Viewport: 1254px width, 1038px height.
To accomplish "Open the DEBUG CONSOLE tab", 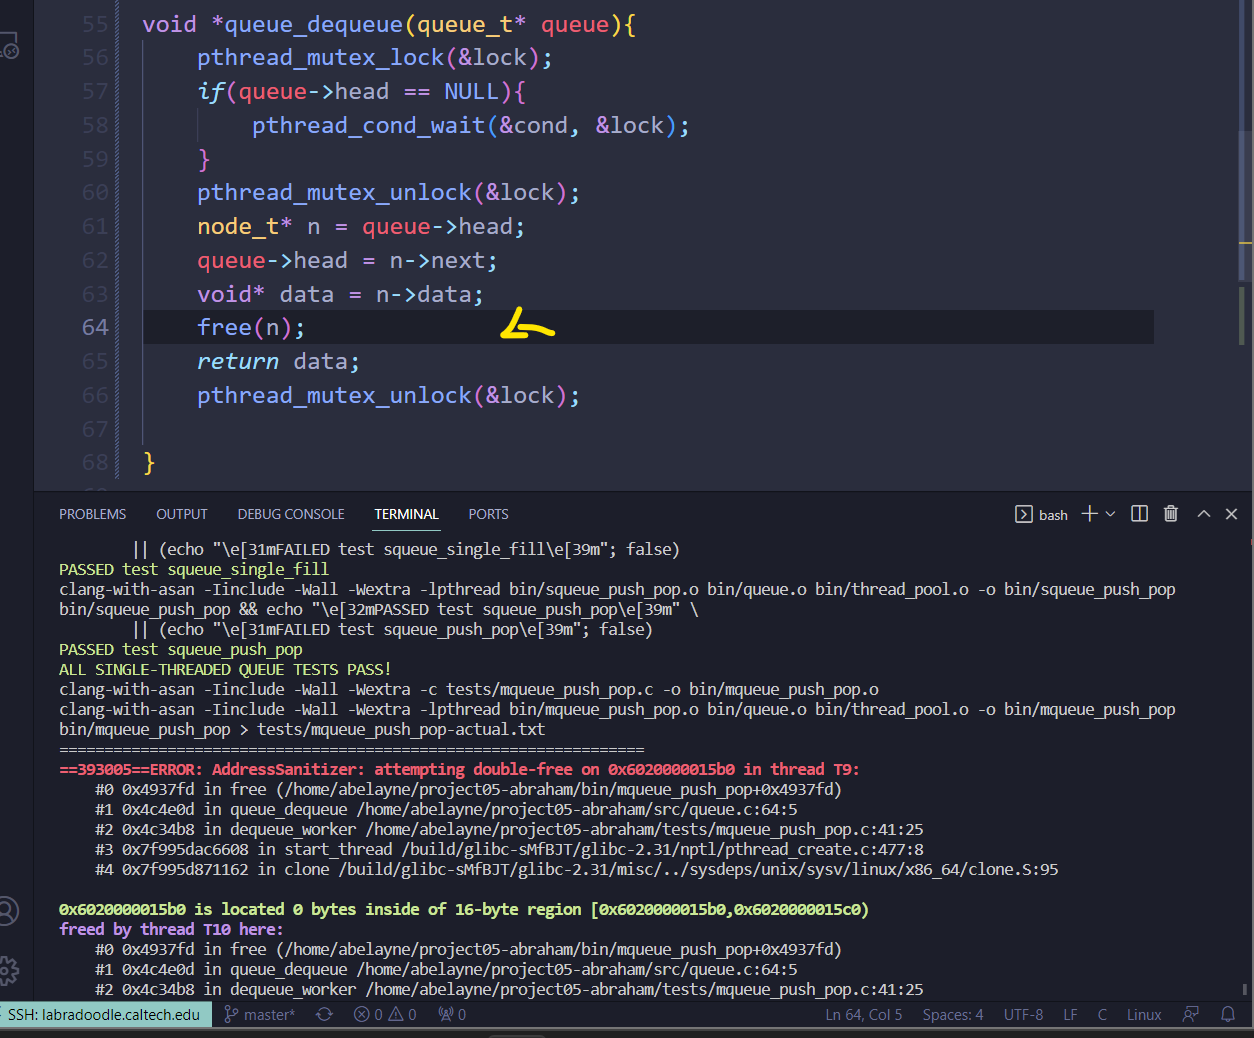I will (x=291, y=514).
